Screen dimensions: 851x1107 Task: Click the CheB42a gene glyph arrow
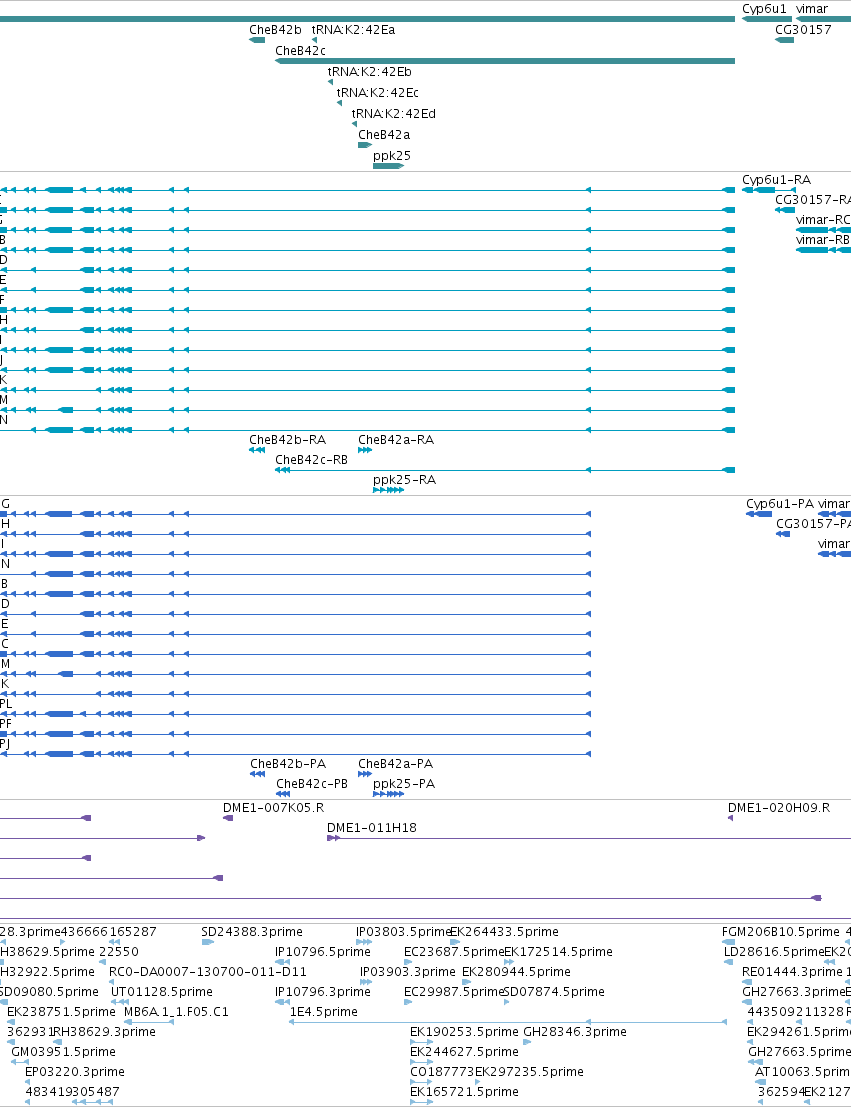click(365, 145)
